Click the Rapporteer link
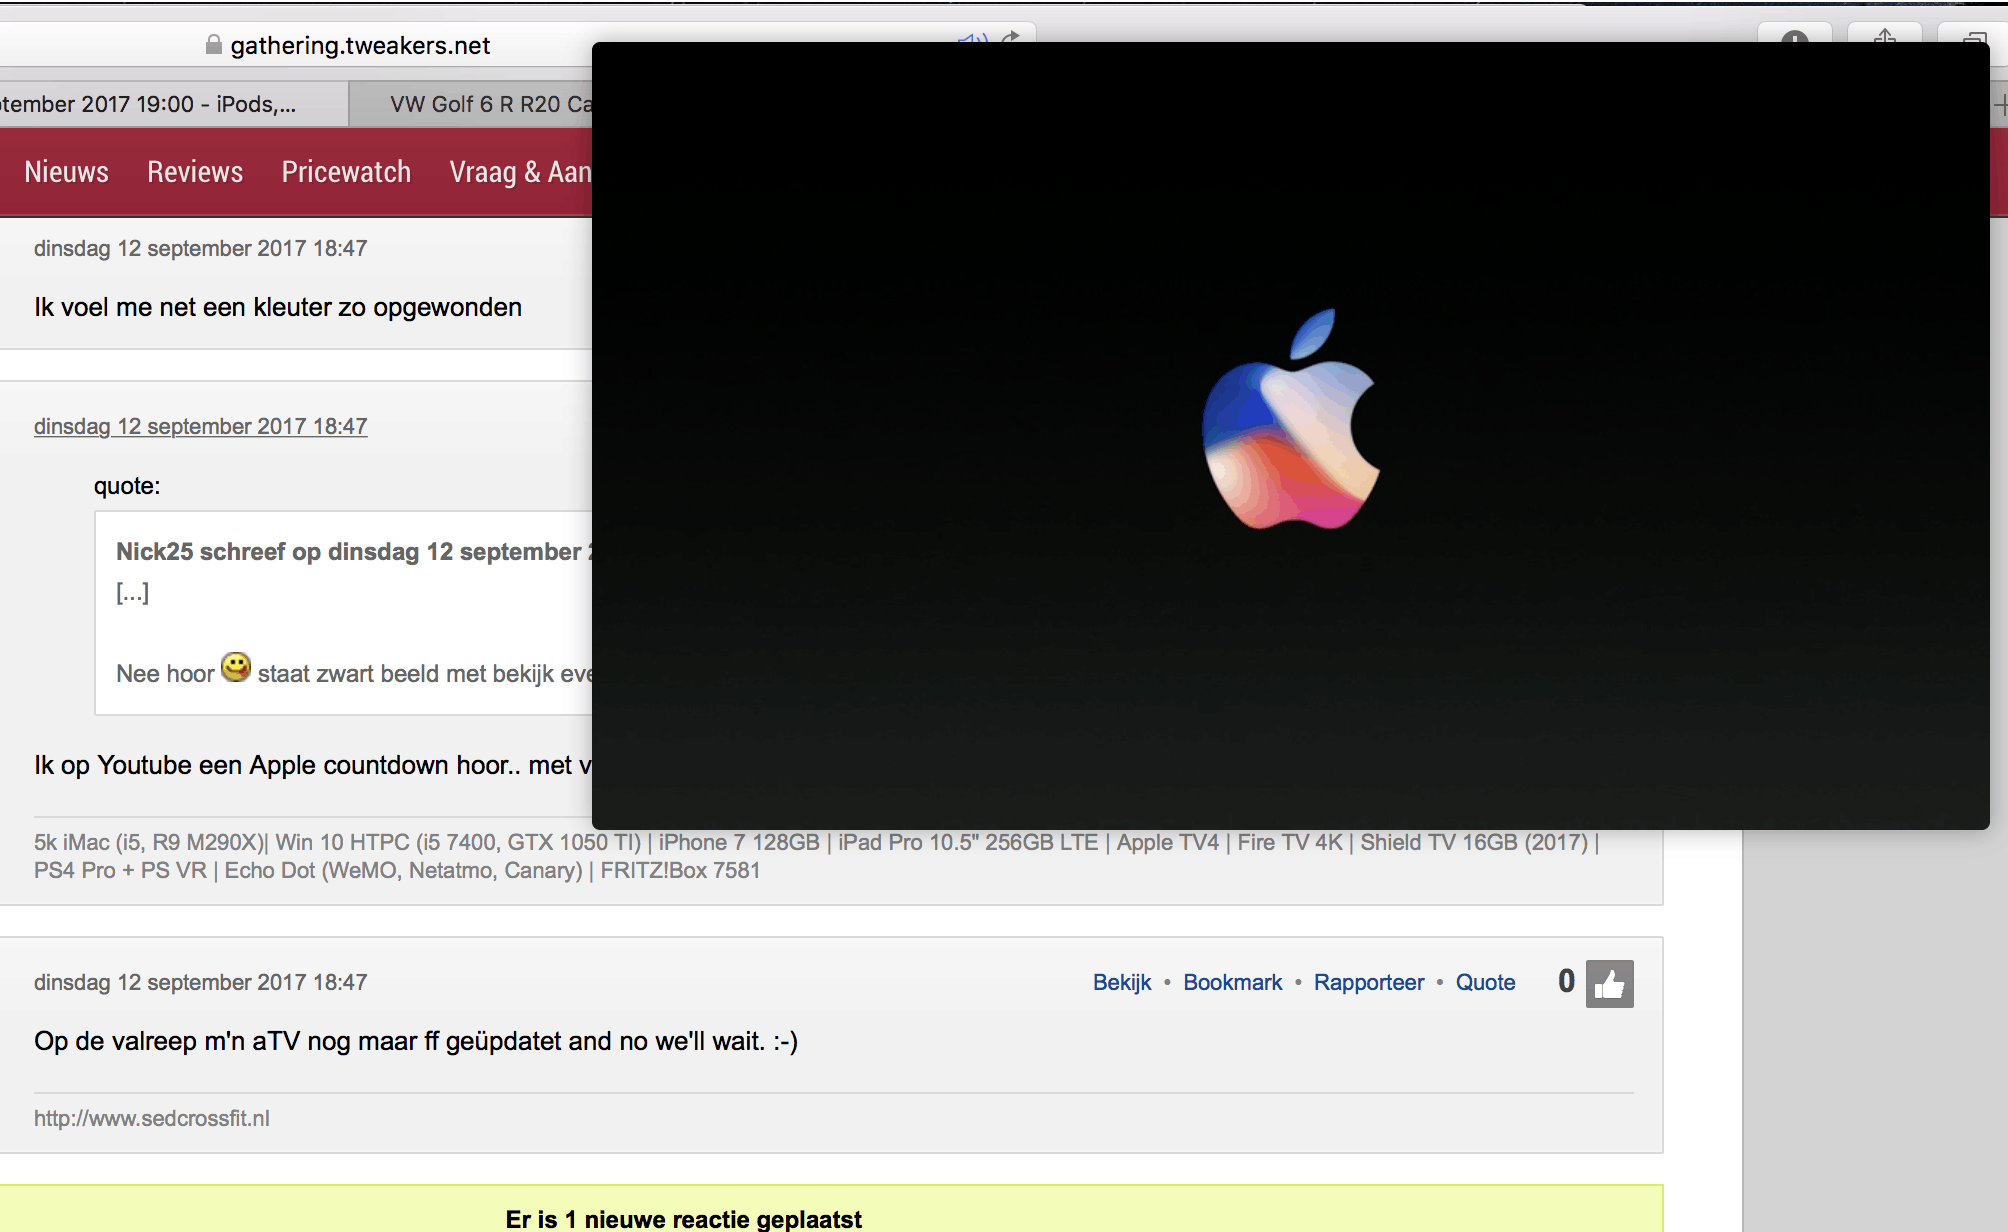2008x1232 pixels. (1368, 982)
